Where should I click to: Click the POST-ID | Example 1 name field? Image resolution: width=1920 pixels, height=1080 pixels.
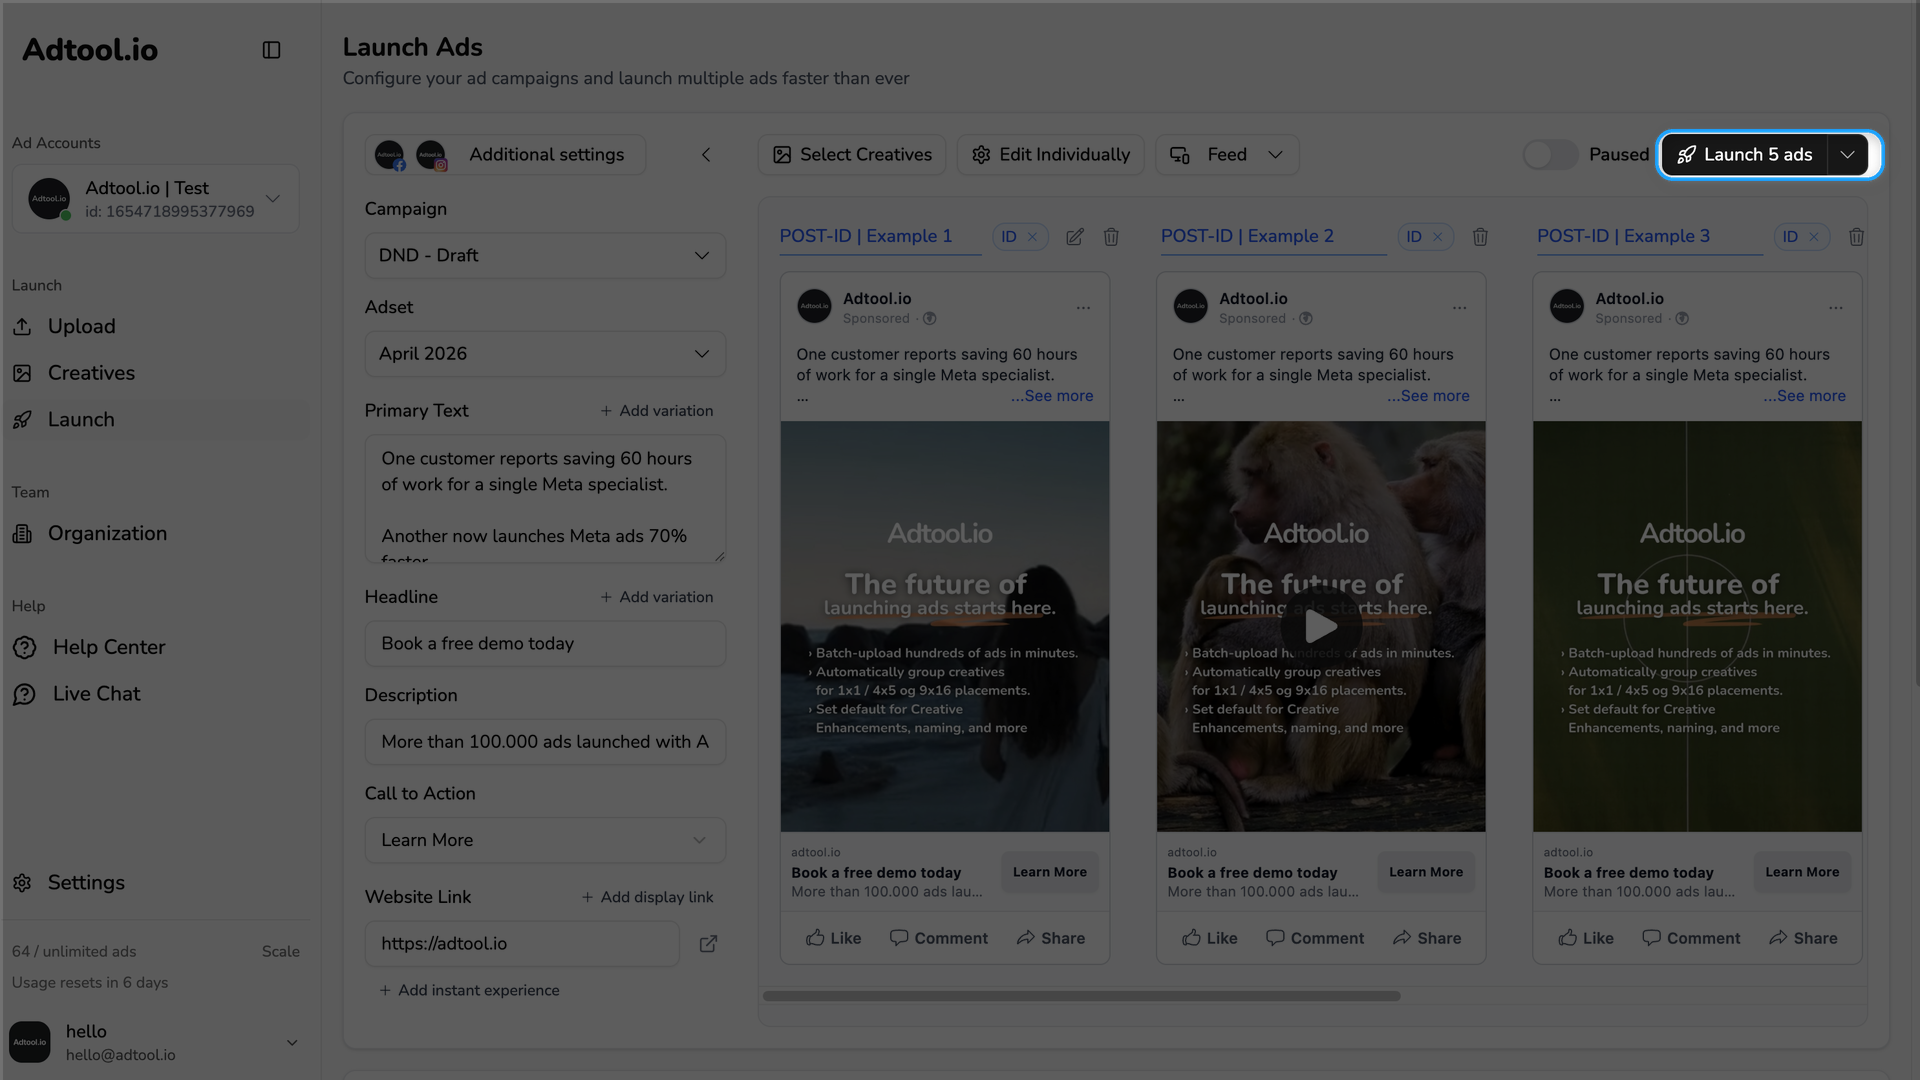click(880, 237)
